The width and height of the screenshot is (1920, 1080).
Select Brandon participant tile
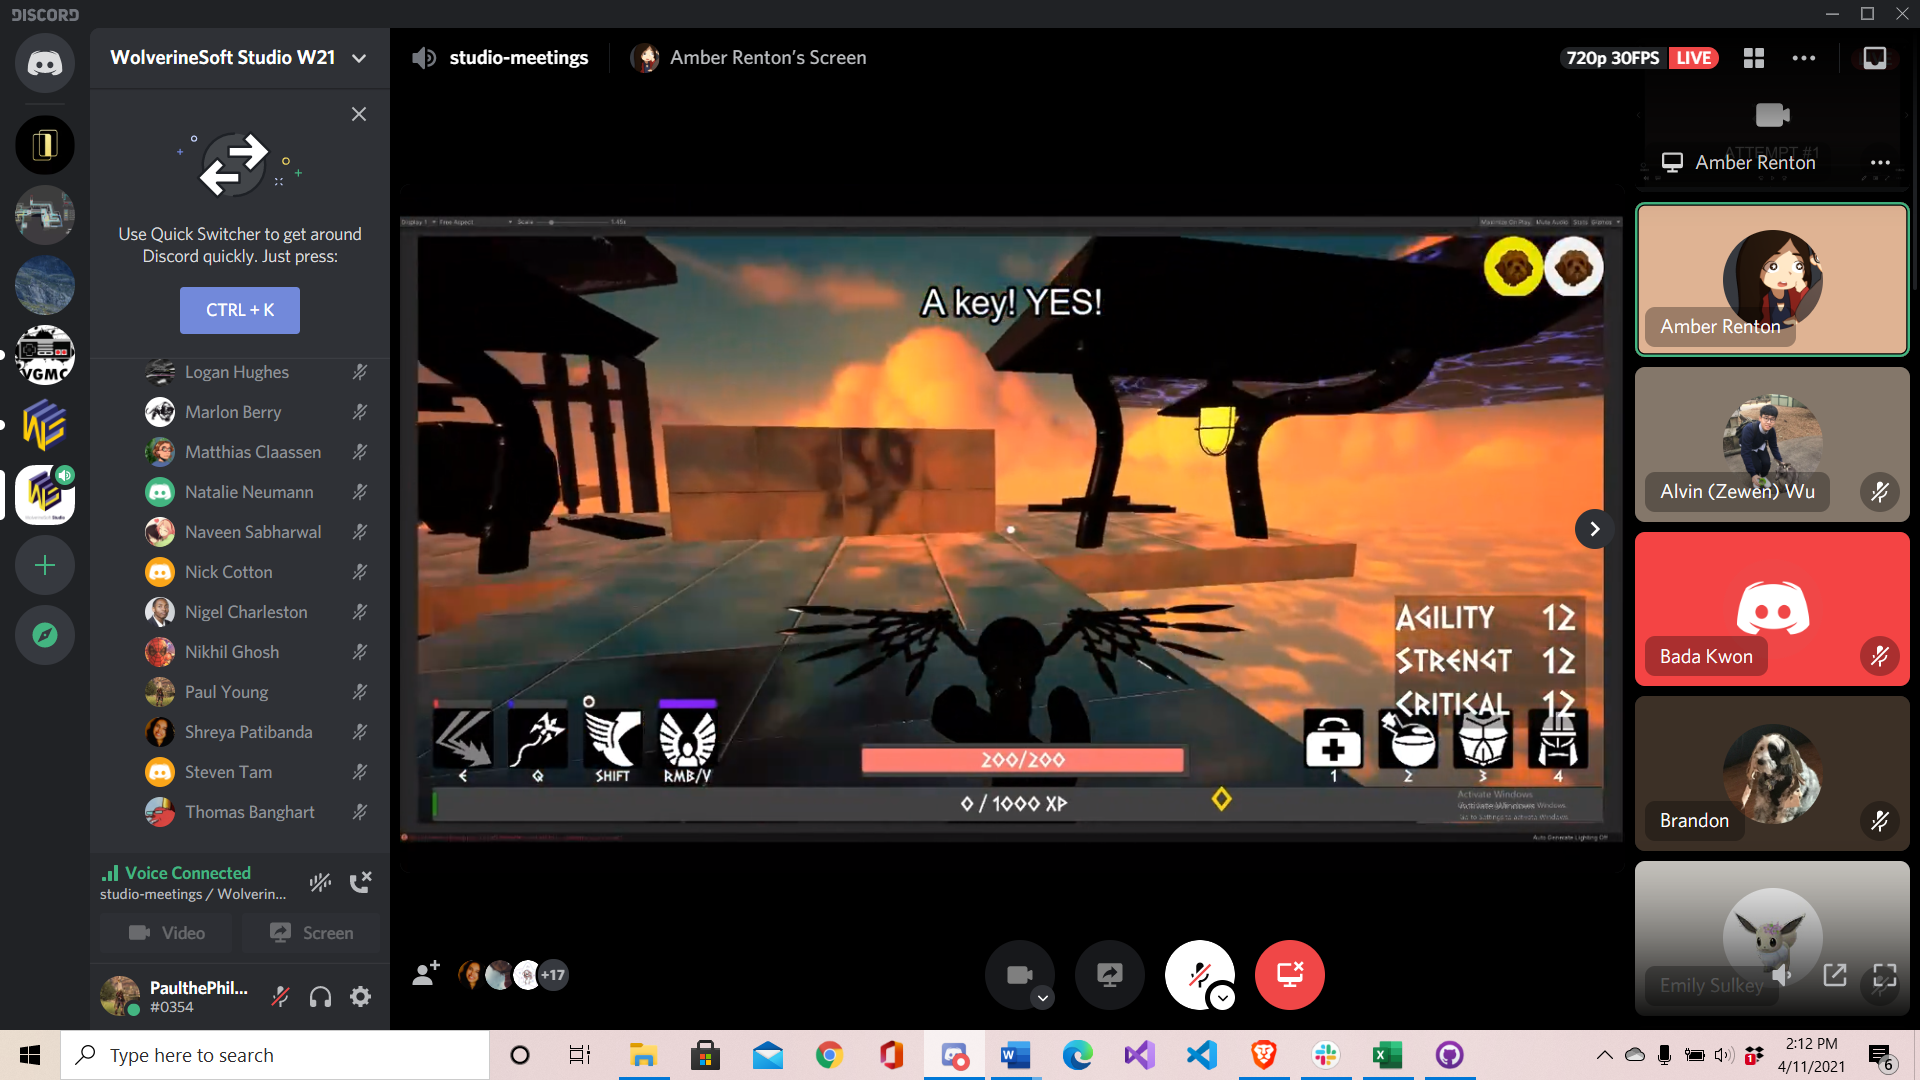click(x=1772, y=774)
